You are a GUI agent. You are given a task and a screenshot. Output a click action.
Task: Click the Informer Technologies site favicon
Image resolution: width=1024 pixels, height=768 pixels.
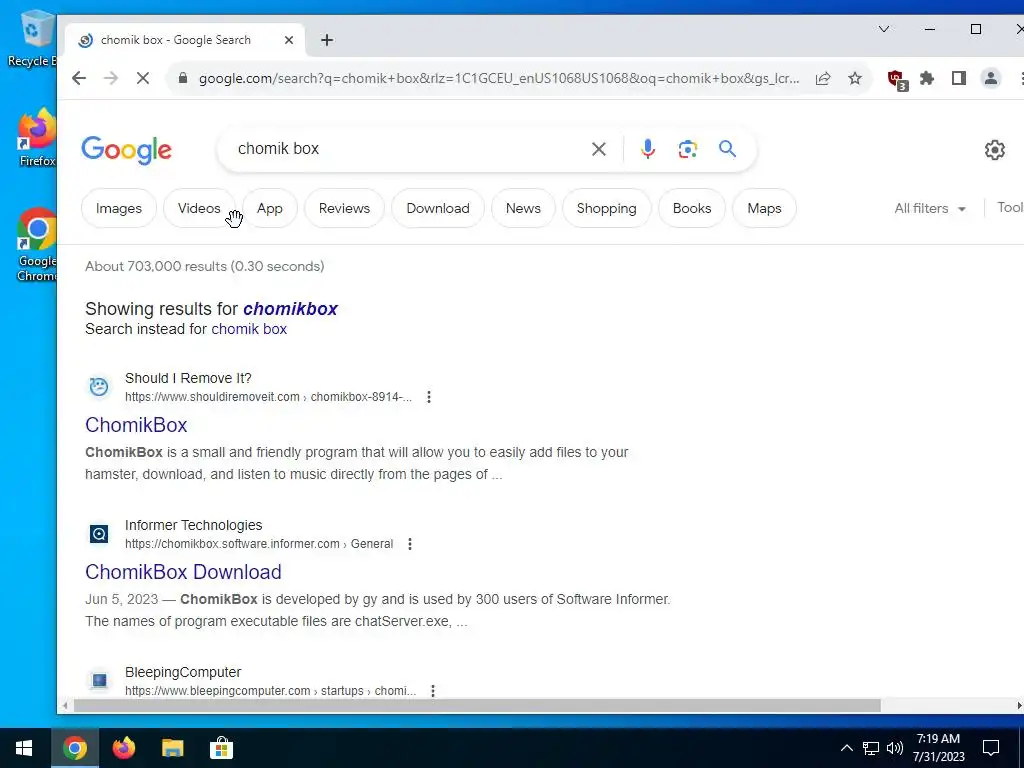99,534
